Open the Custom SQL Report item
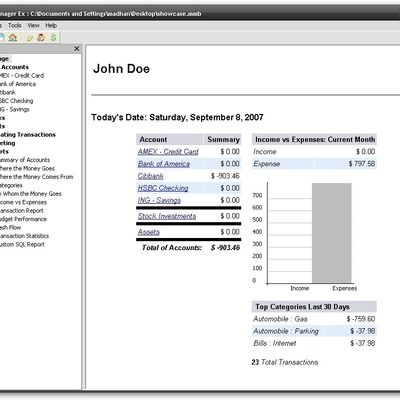 pos(22,244)
